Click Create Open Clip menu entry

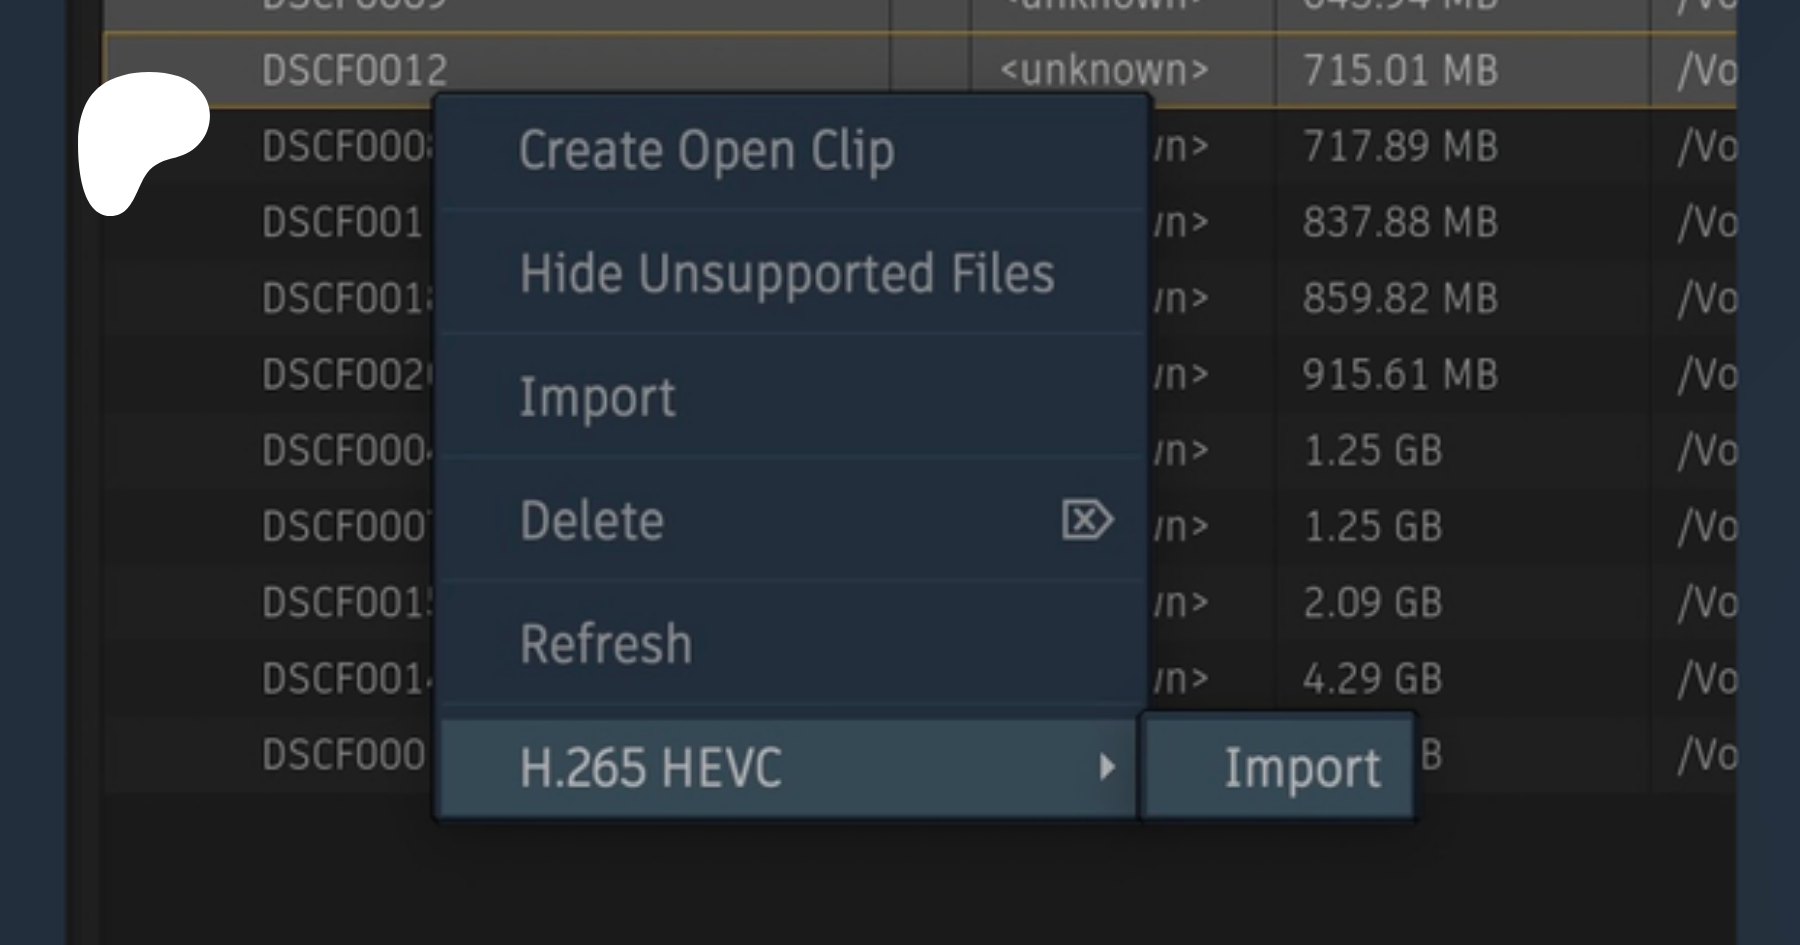point(706,151)
